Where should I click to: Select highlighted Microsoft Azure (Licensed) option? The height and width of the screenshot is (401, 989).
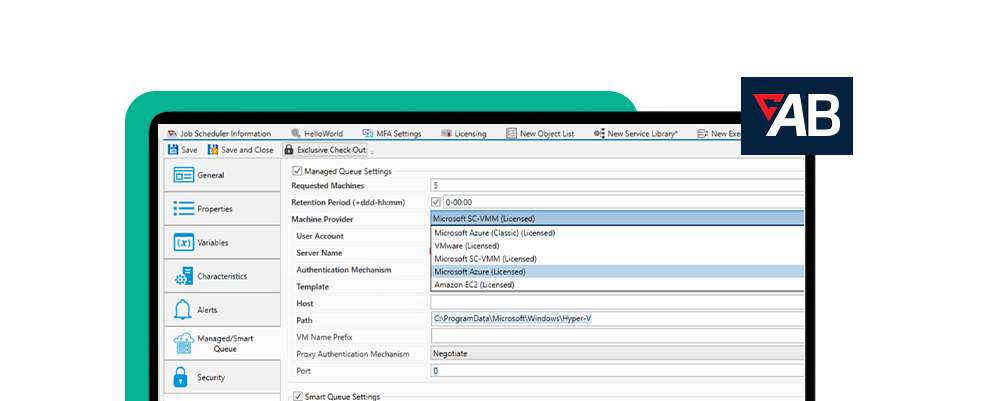pos(617,272)
